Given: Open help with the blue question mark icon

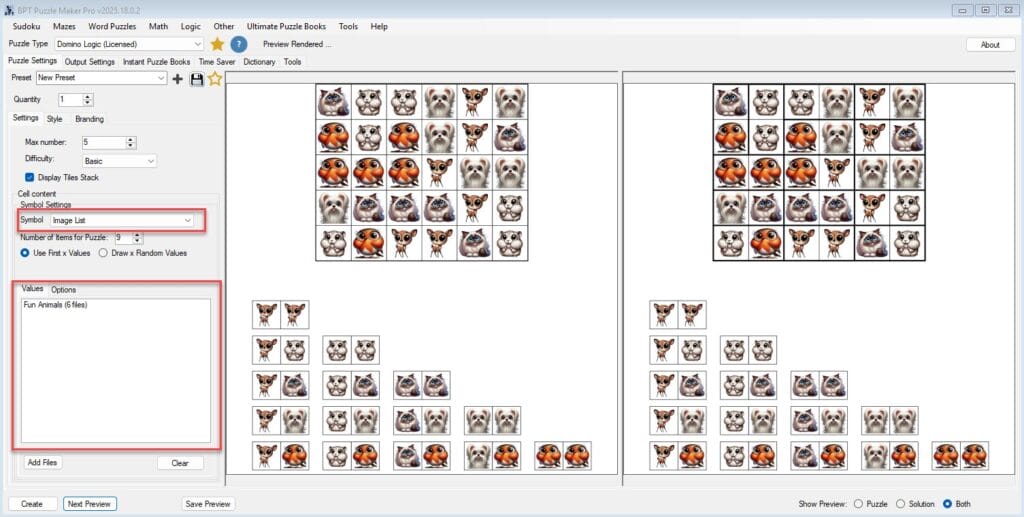Looking at the screenshot, I should [239, 44].
